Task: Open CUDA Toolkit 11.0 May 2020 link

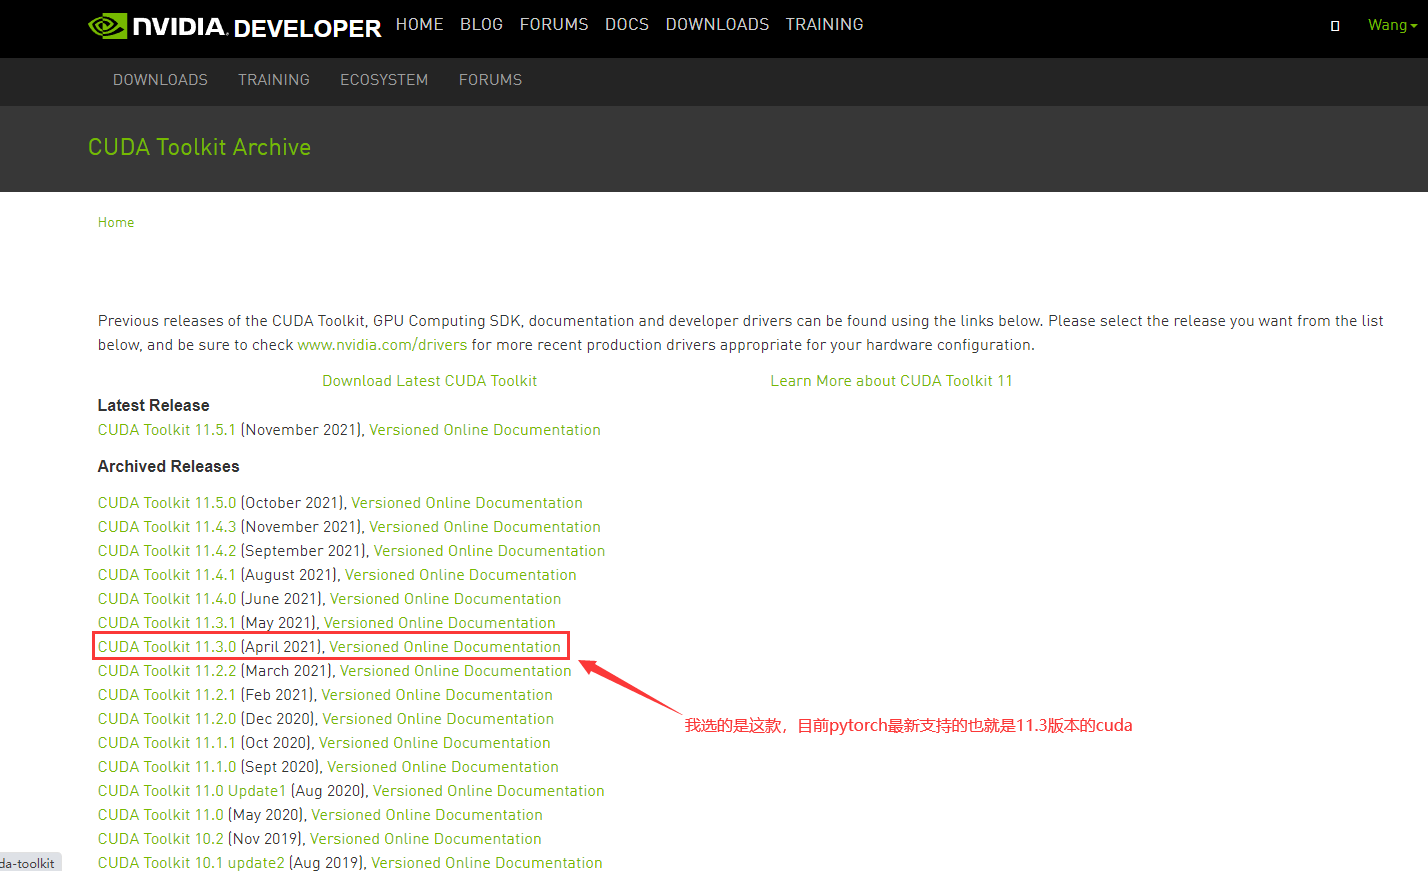Action: [x=161, y=815]
